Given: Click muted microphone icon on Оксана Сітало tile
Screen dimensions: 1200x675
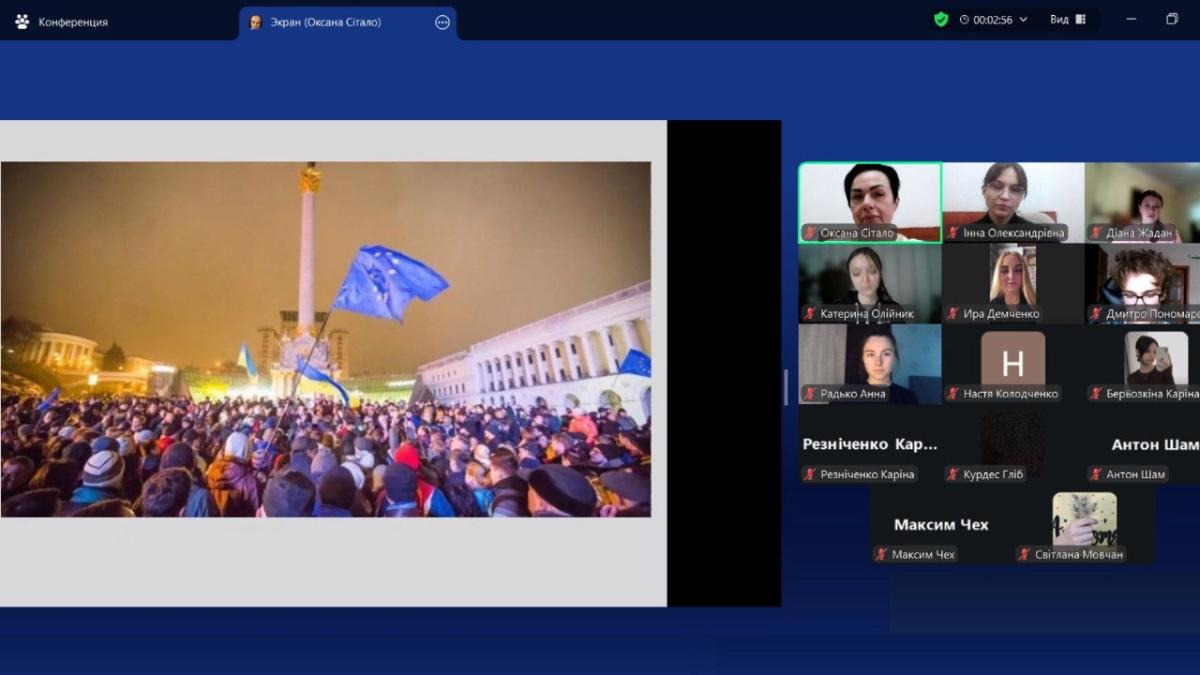Looking at the screenshot, I should (x=810, y=233).
